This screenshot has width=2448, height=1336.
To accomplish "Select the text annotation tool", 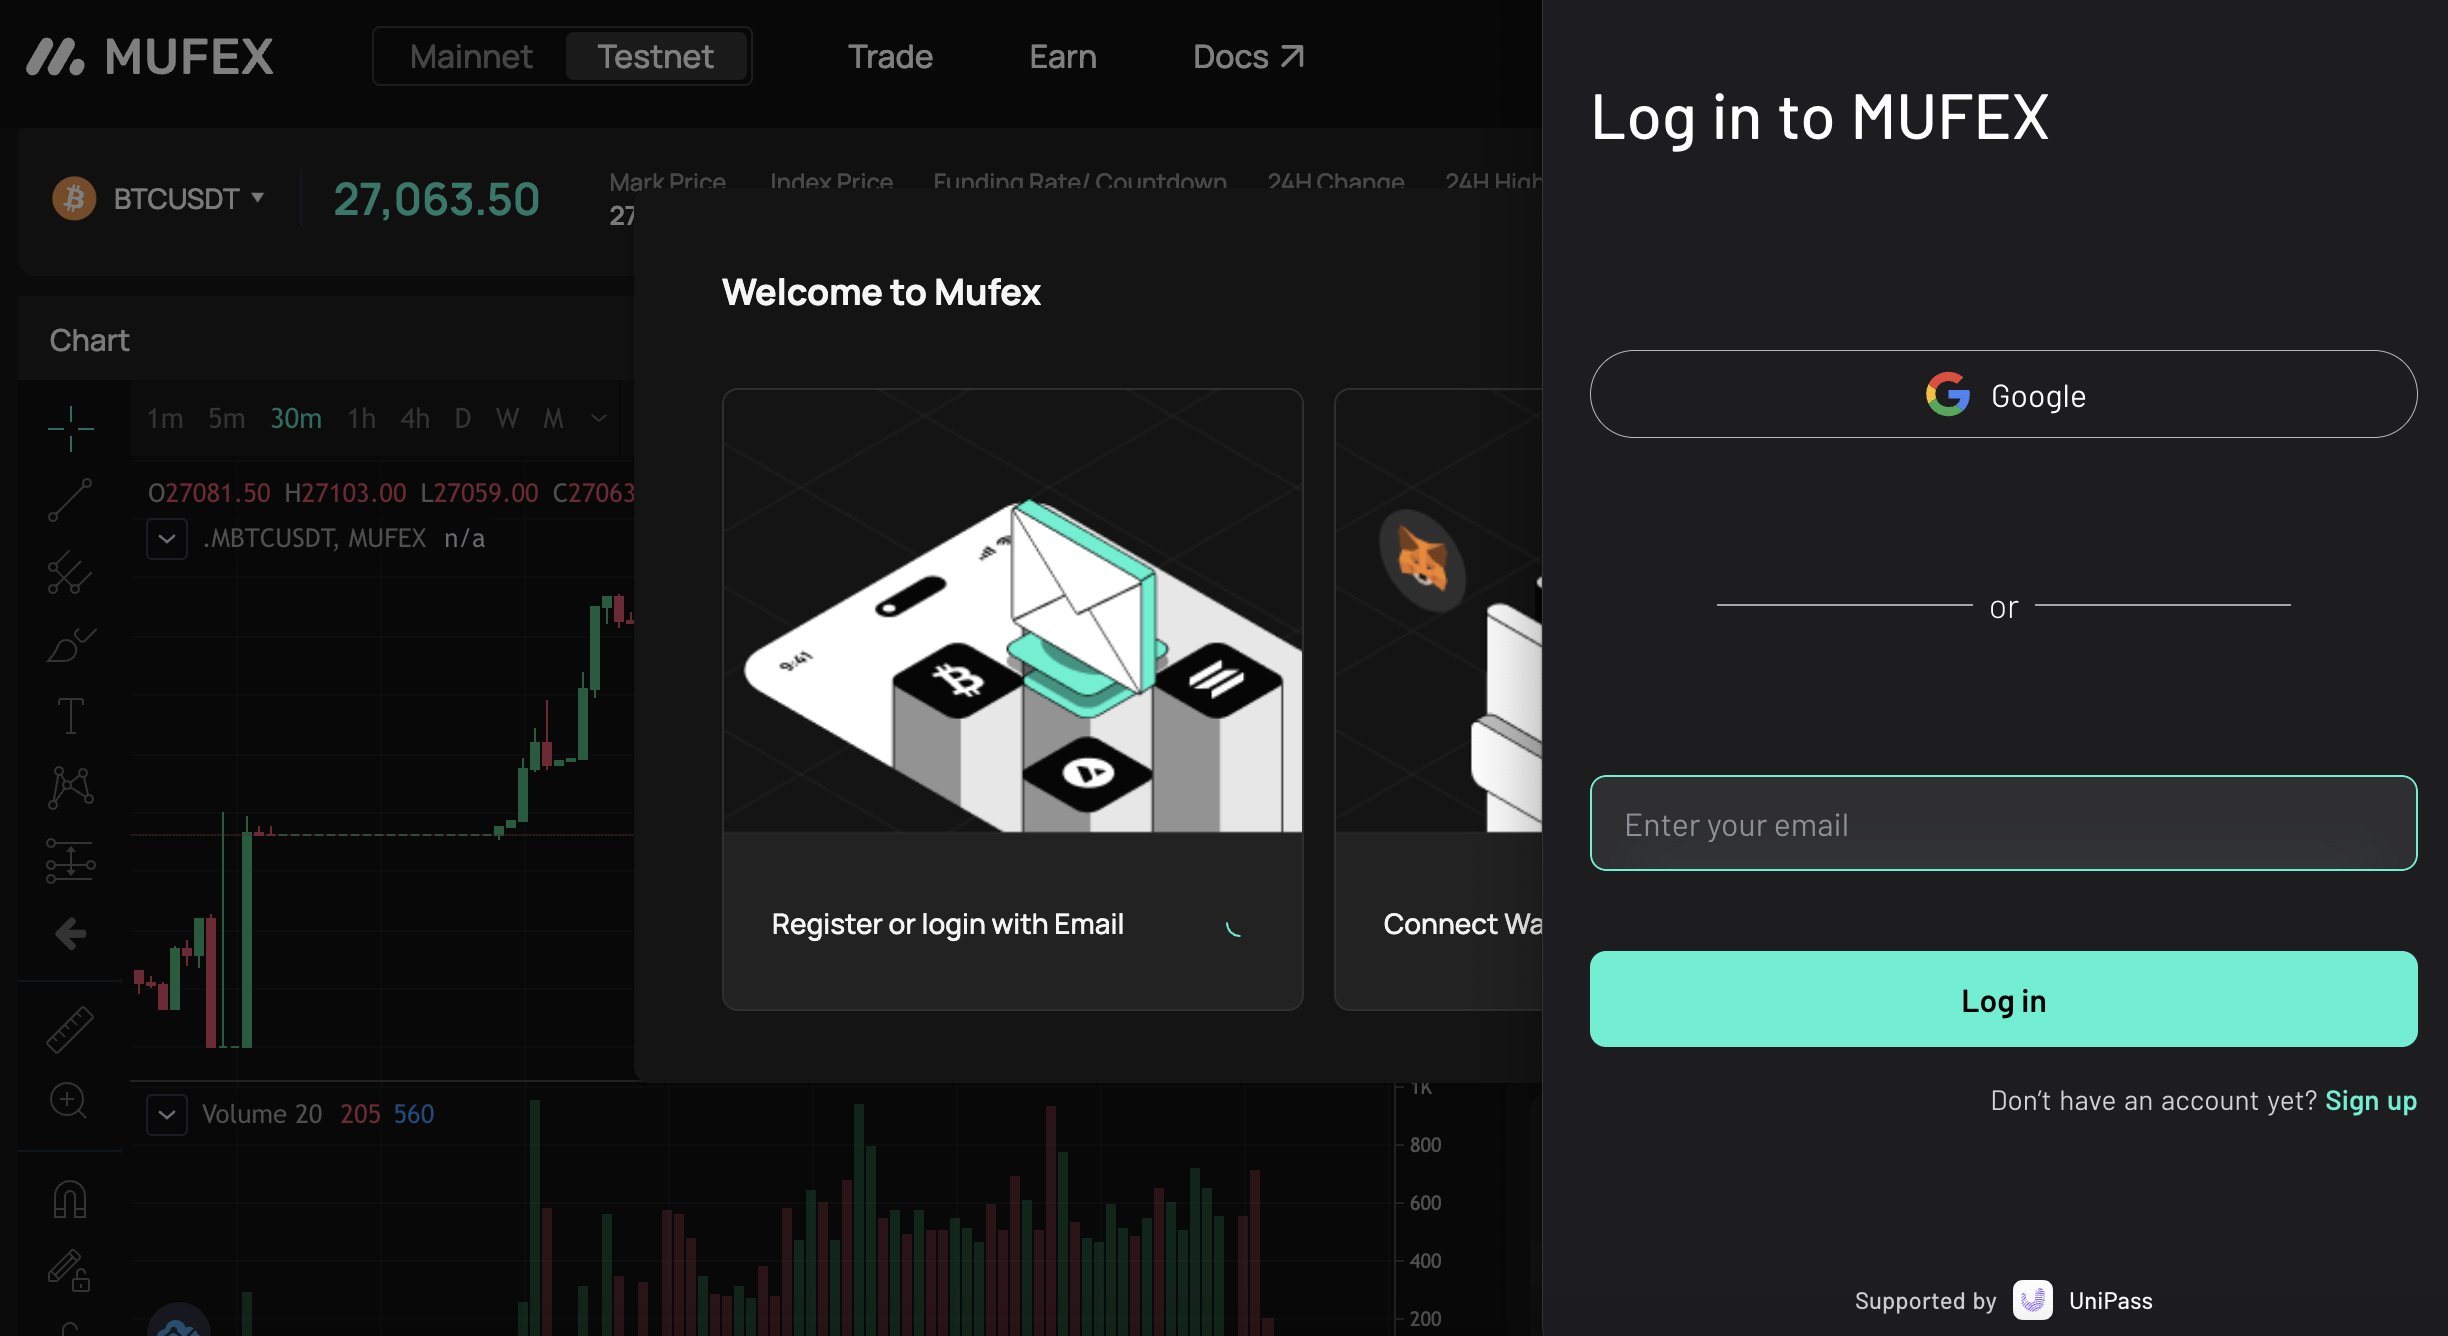I will (70, 716).
